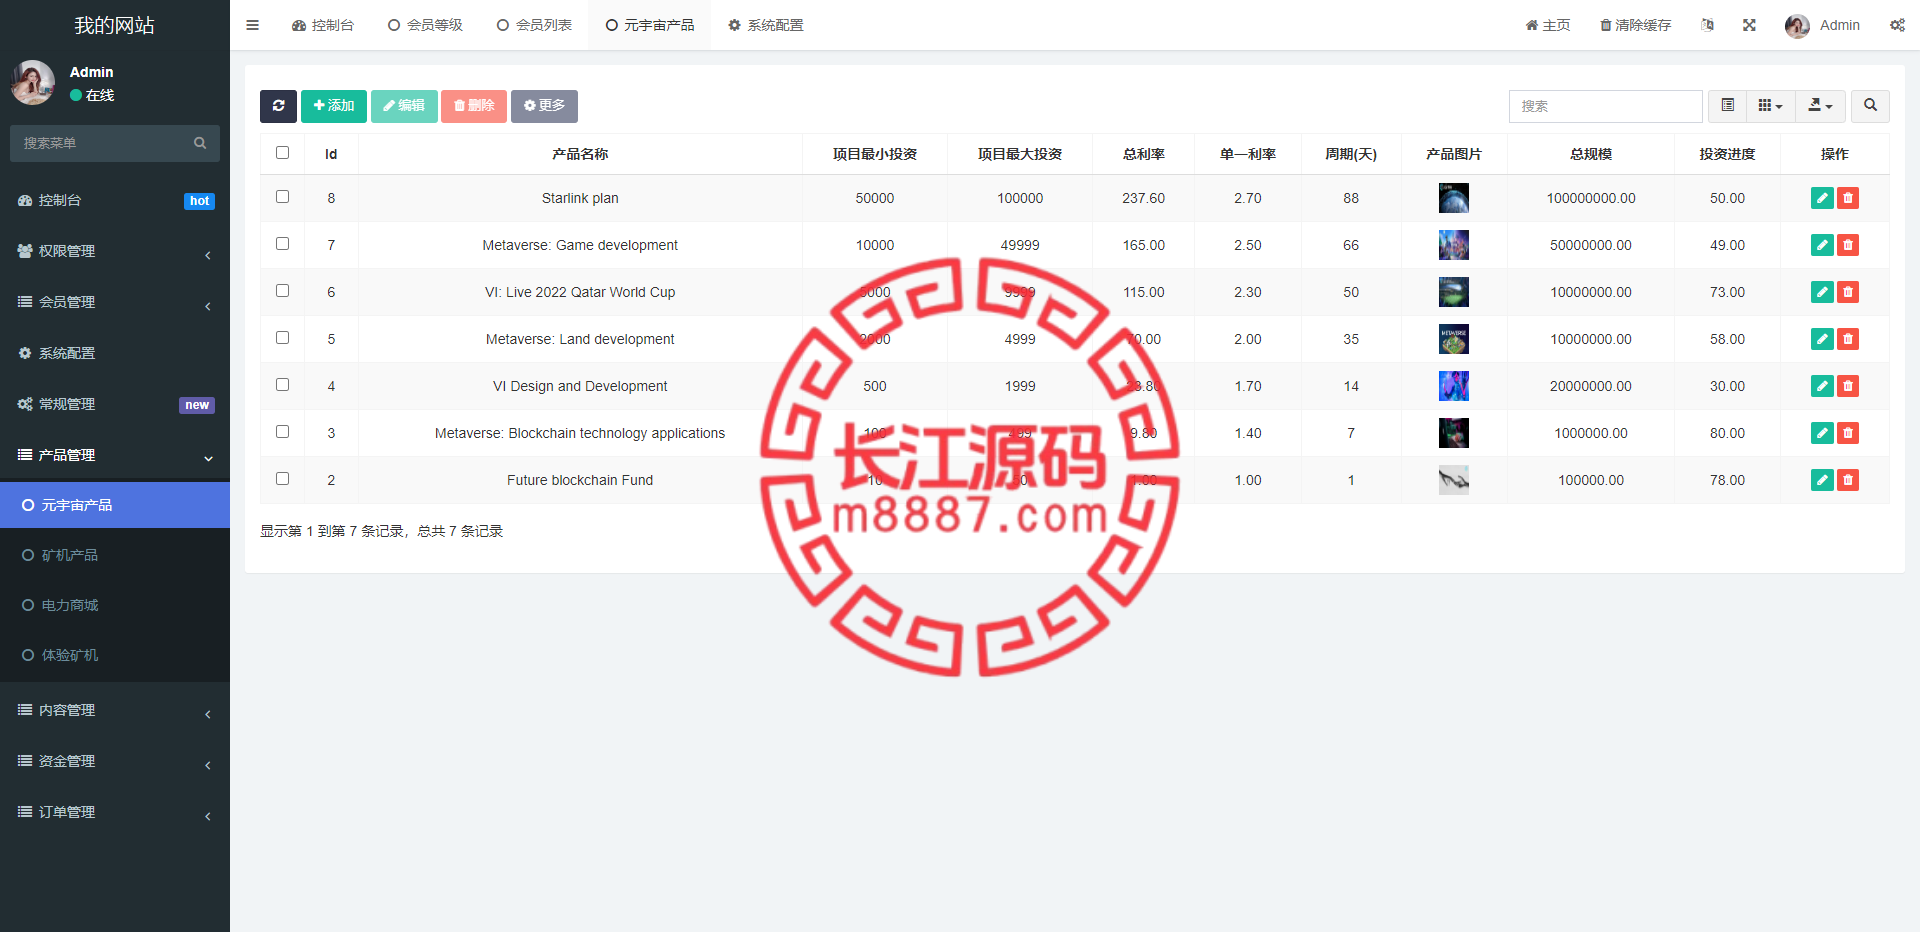Viewport: 1920px width, 932px height.
Task: Click the refresh table button
Action: pos(278,106)
